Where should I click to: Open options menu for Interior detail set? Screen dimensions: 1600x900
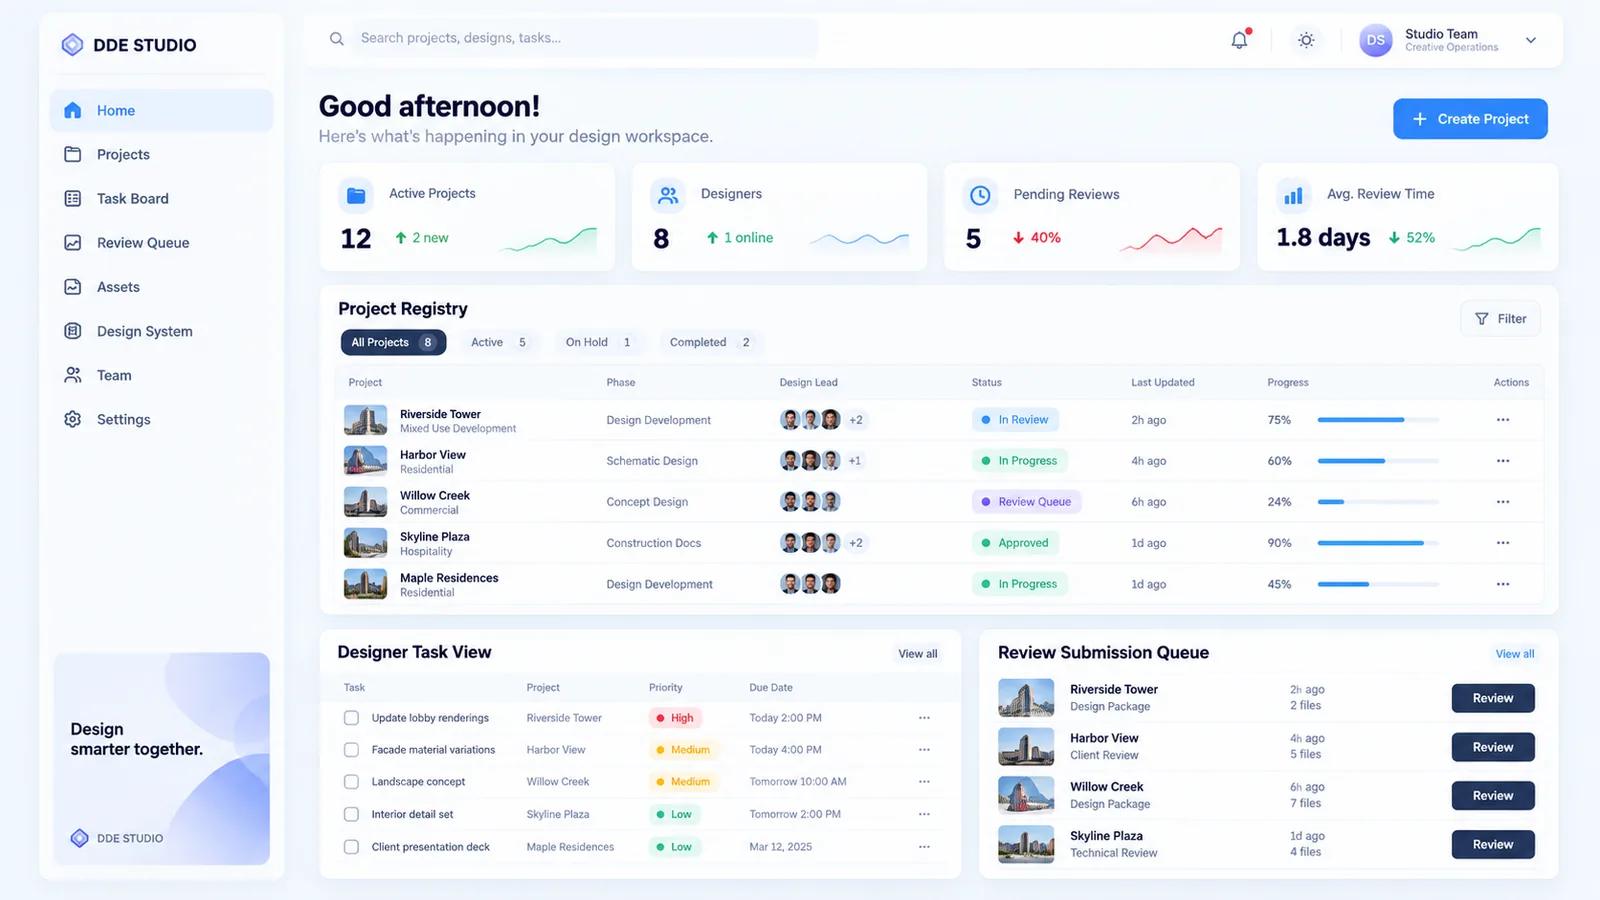(x=924, y=814)
